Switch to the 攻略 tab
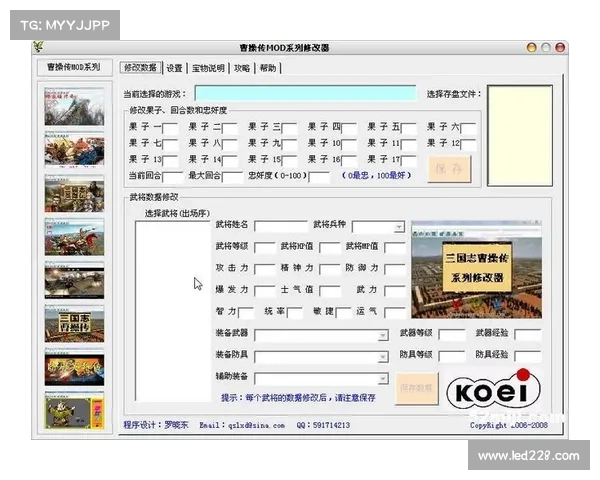Screen dimensions: 600x480 (x=242, y=68)
